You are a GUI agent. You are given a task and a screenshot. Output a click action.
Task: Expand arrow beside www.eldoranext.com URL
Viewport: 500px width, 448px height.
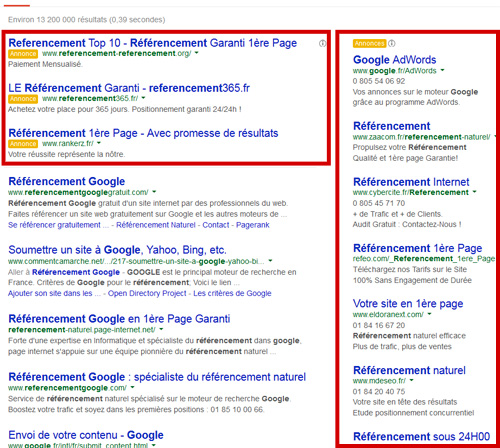429,314
